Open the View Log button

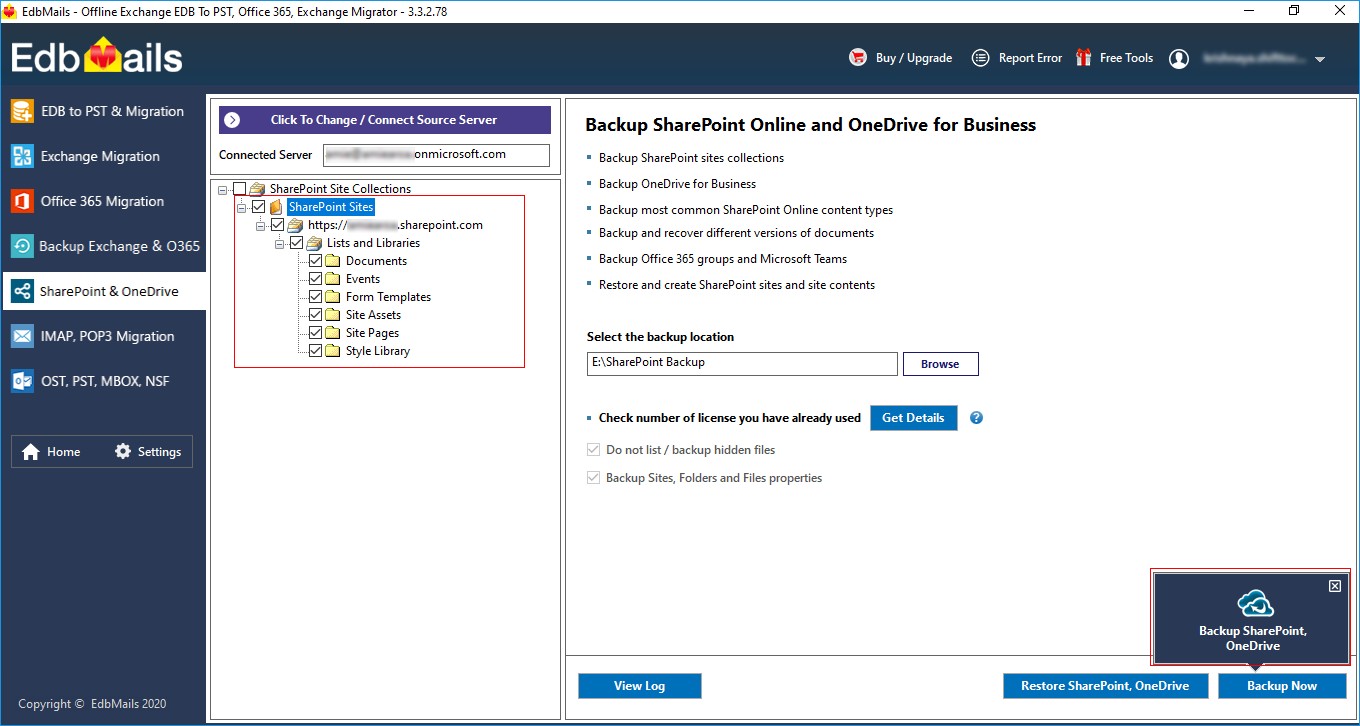pos(639,686)
